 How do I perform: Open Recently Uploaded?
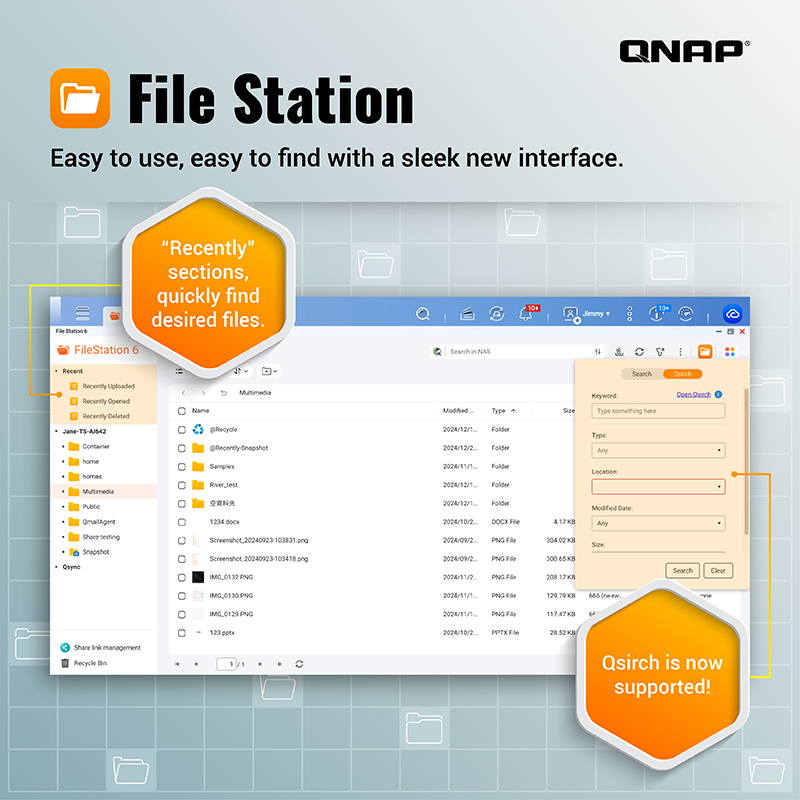tap(109, 386)
